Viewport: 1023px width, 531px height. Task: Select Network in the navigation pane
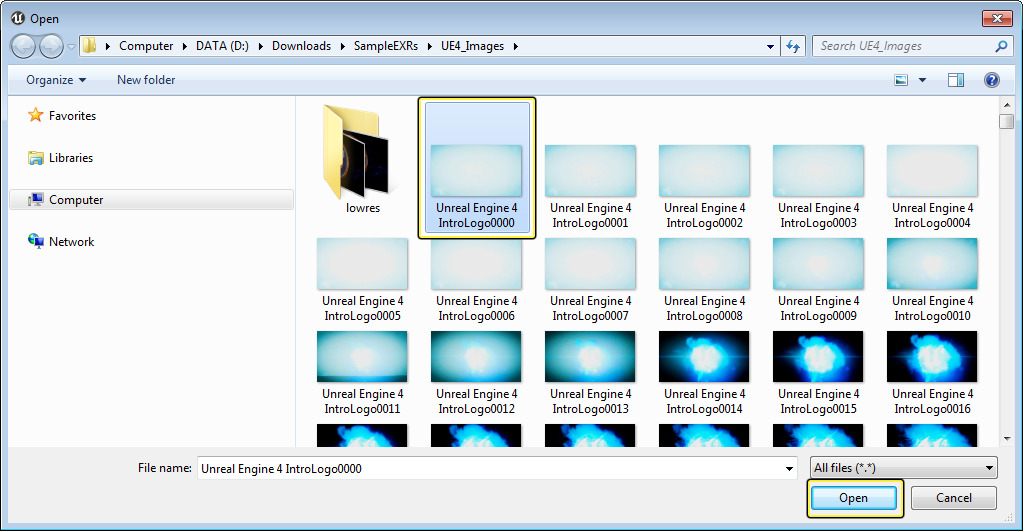coord(71,242)
